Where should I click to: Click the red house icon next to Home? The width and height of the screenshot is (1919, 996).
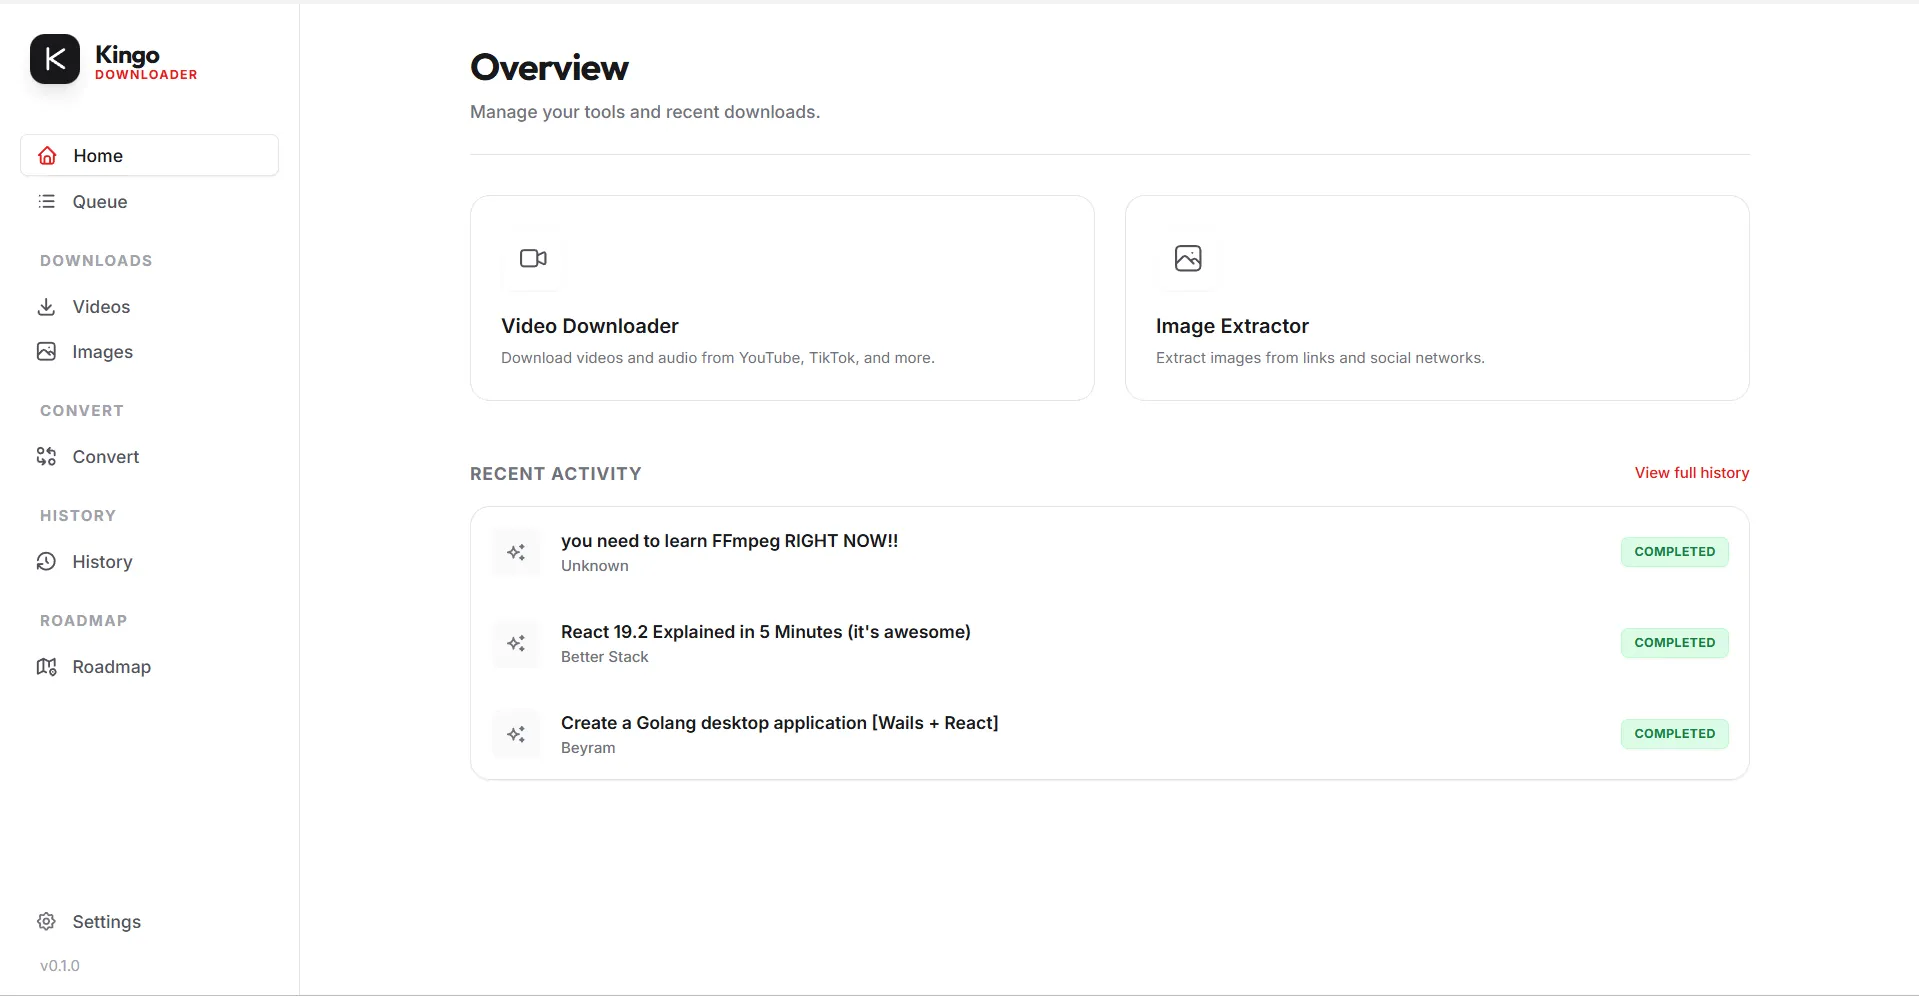[x=46, y=155]
